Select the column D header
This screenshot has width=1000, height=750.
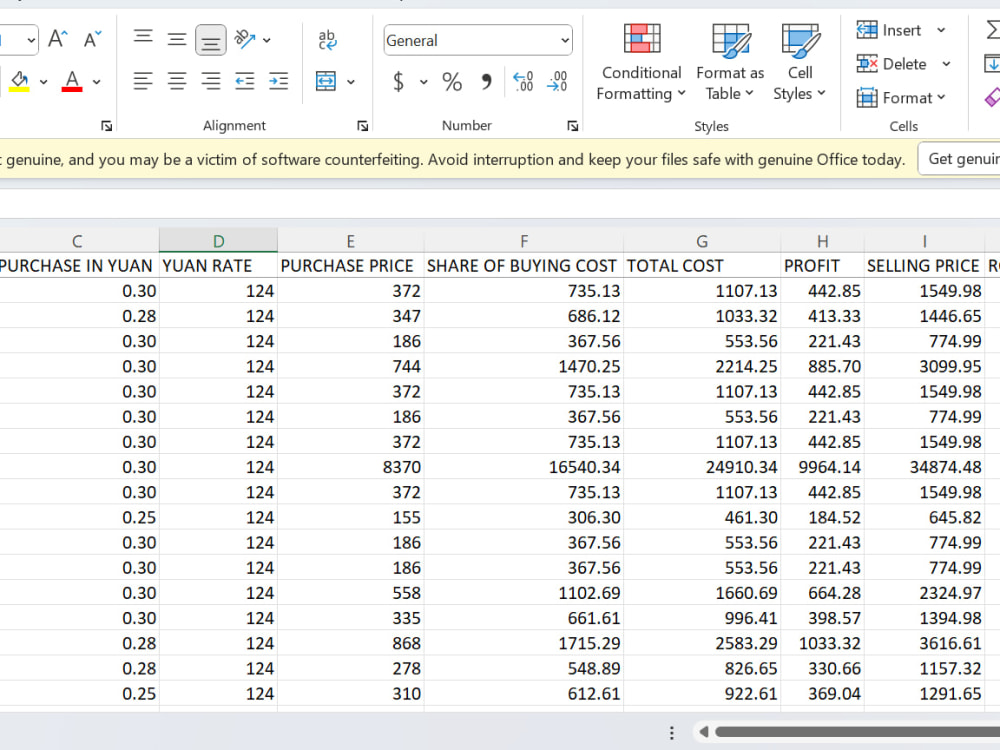coord(218,241)
